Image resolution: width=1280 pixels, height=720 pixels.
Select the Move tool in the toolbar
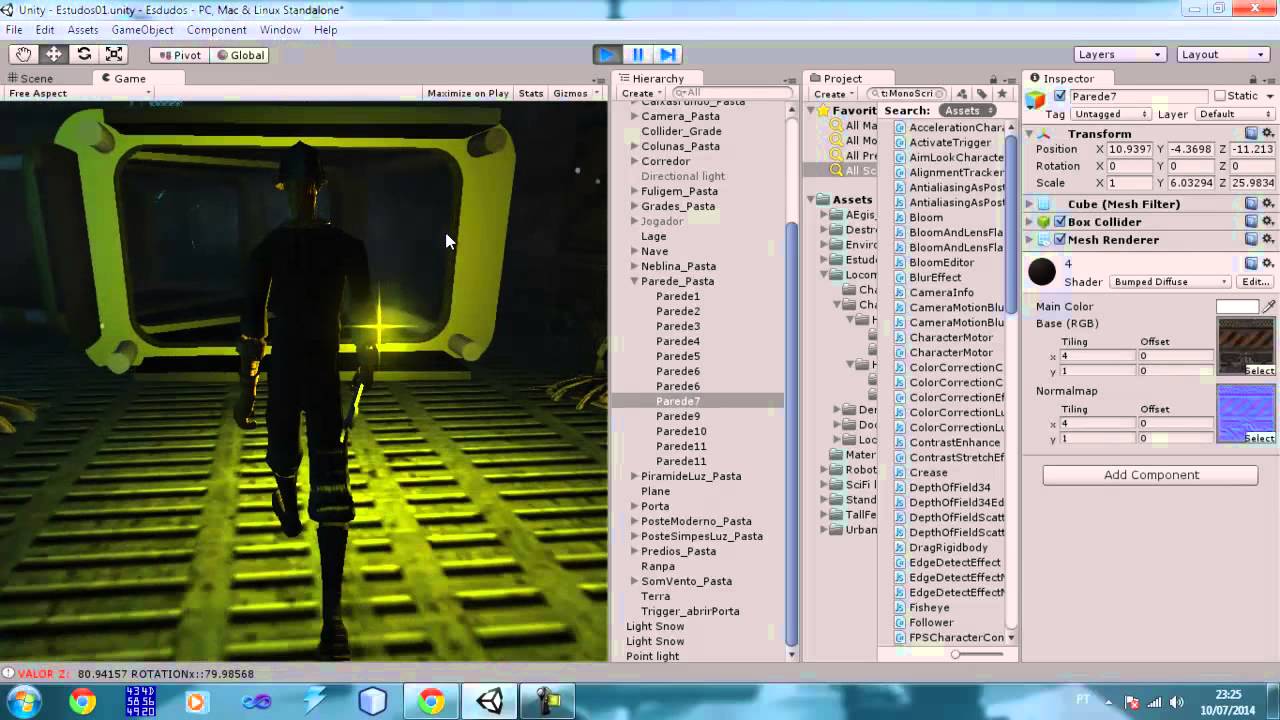(54, 55)
